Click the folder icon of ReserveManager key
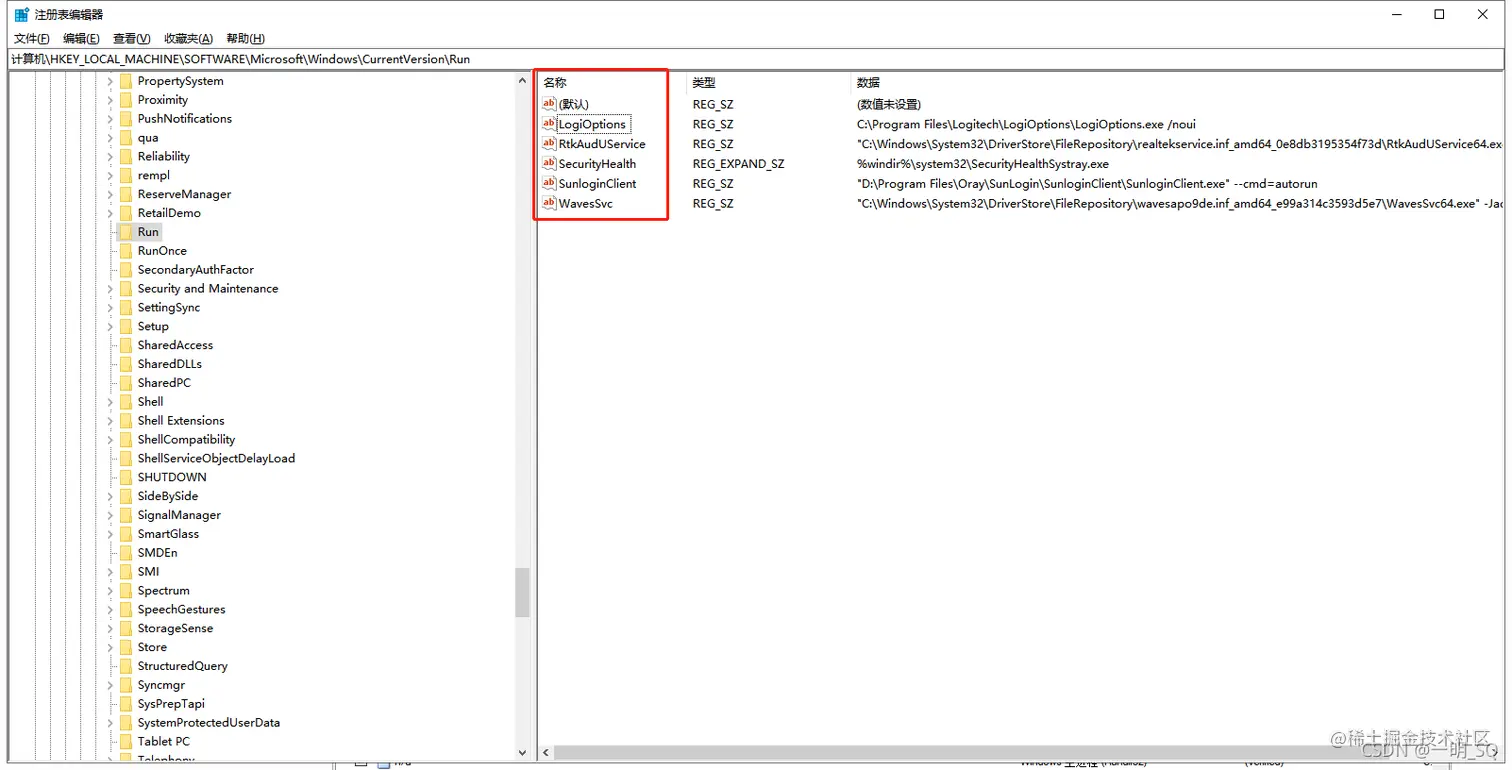The image size is (1512, 770). [x=126, y=194]
